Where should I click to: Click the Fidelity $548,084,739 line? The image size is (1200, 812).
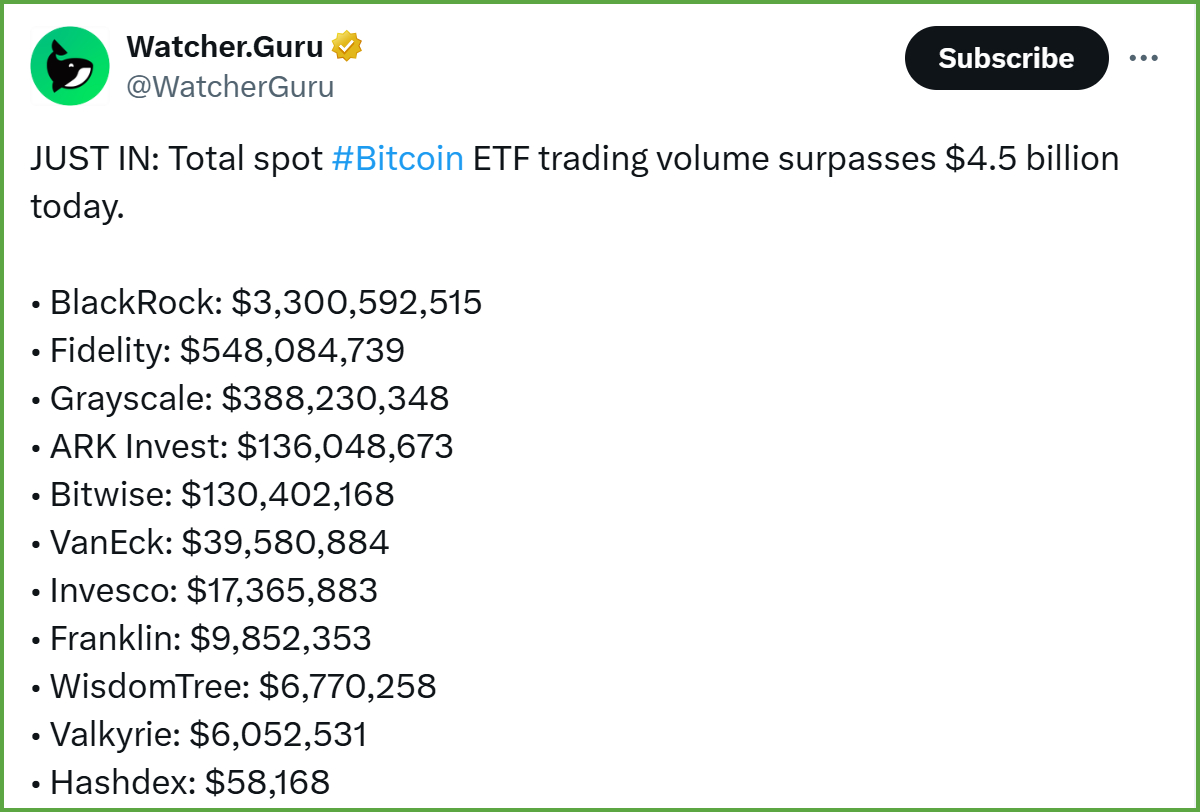coord(218,350)
